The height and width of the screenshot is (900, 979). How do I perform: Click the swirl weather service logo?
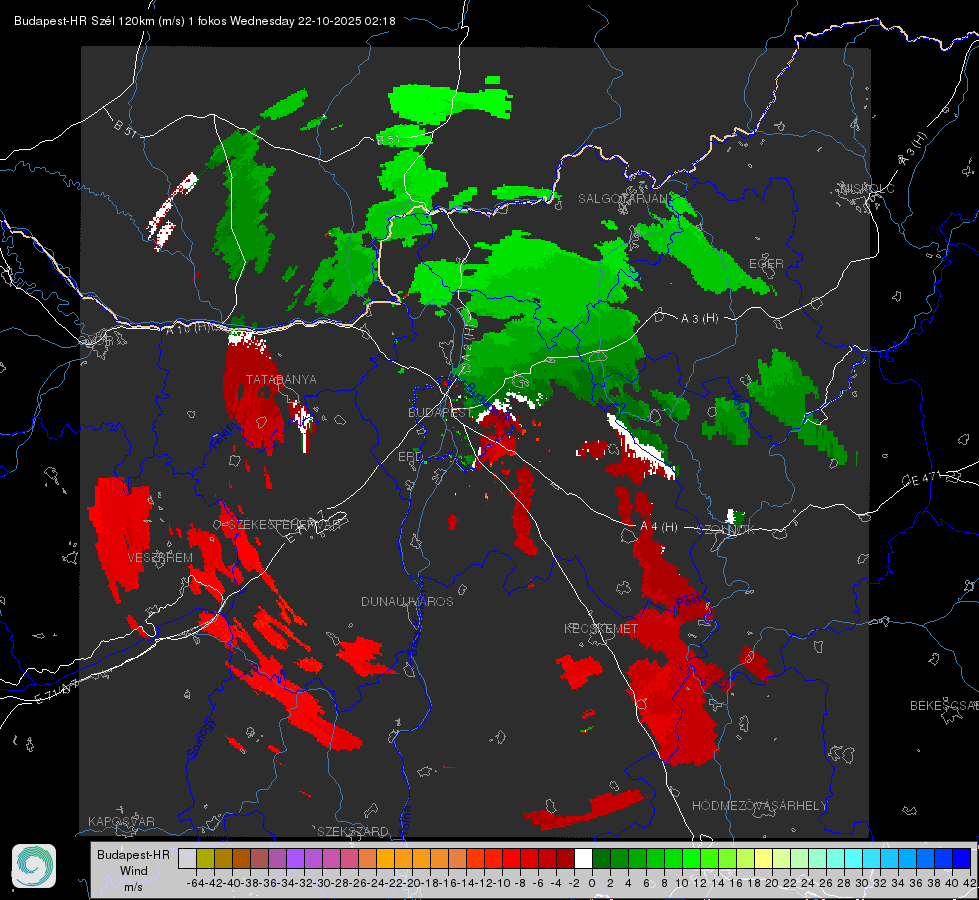(x=34, y=866)
